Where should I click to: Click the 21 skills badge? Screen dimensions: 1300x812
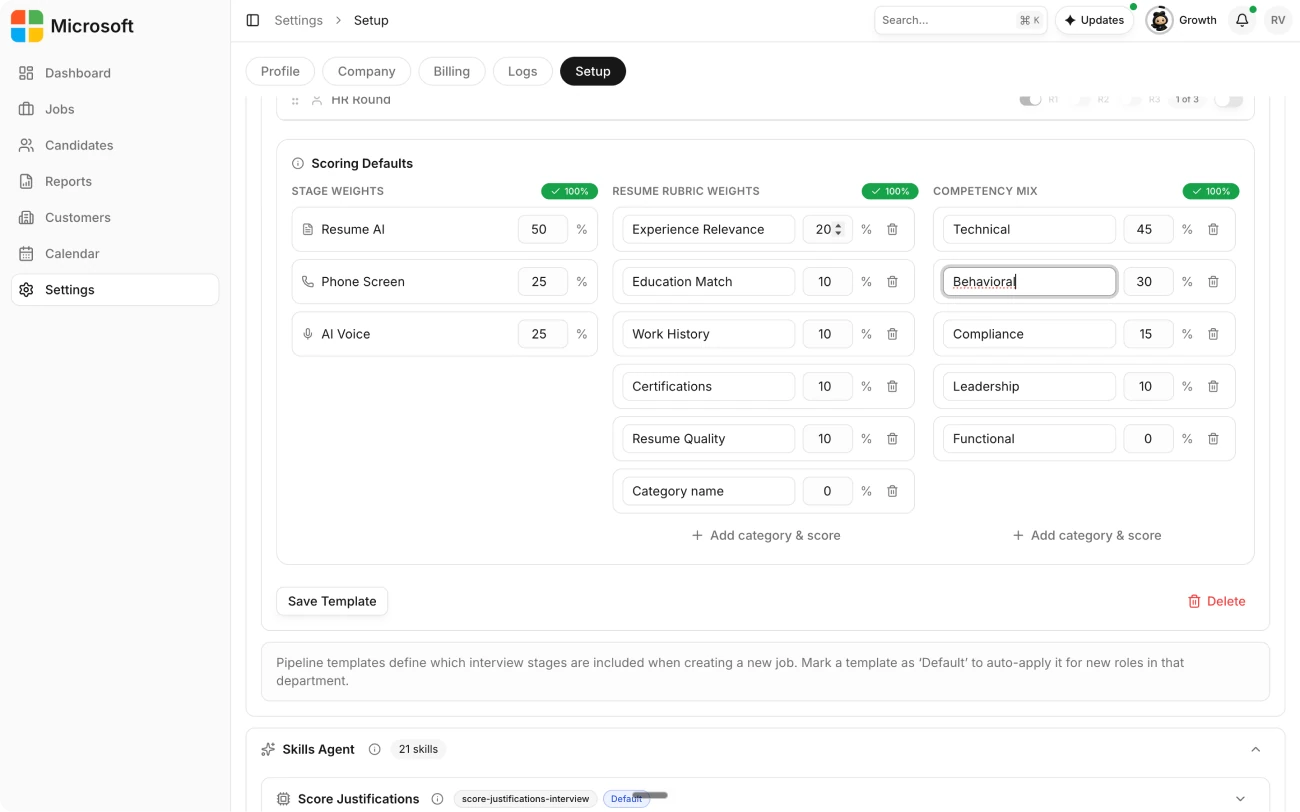click(418, 749)
